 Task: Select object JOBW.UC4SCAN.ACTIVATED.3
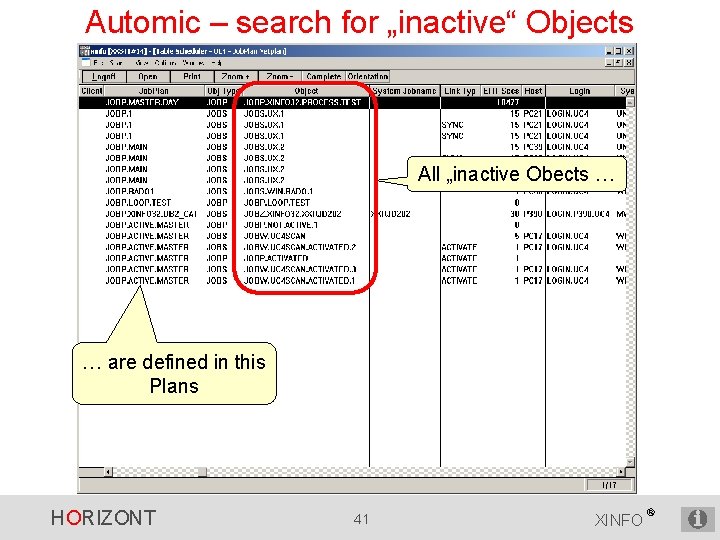pos(300,269)
